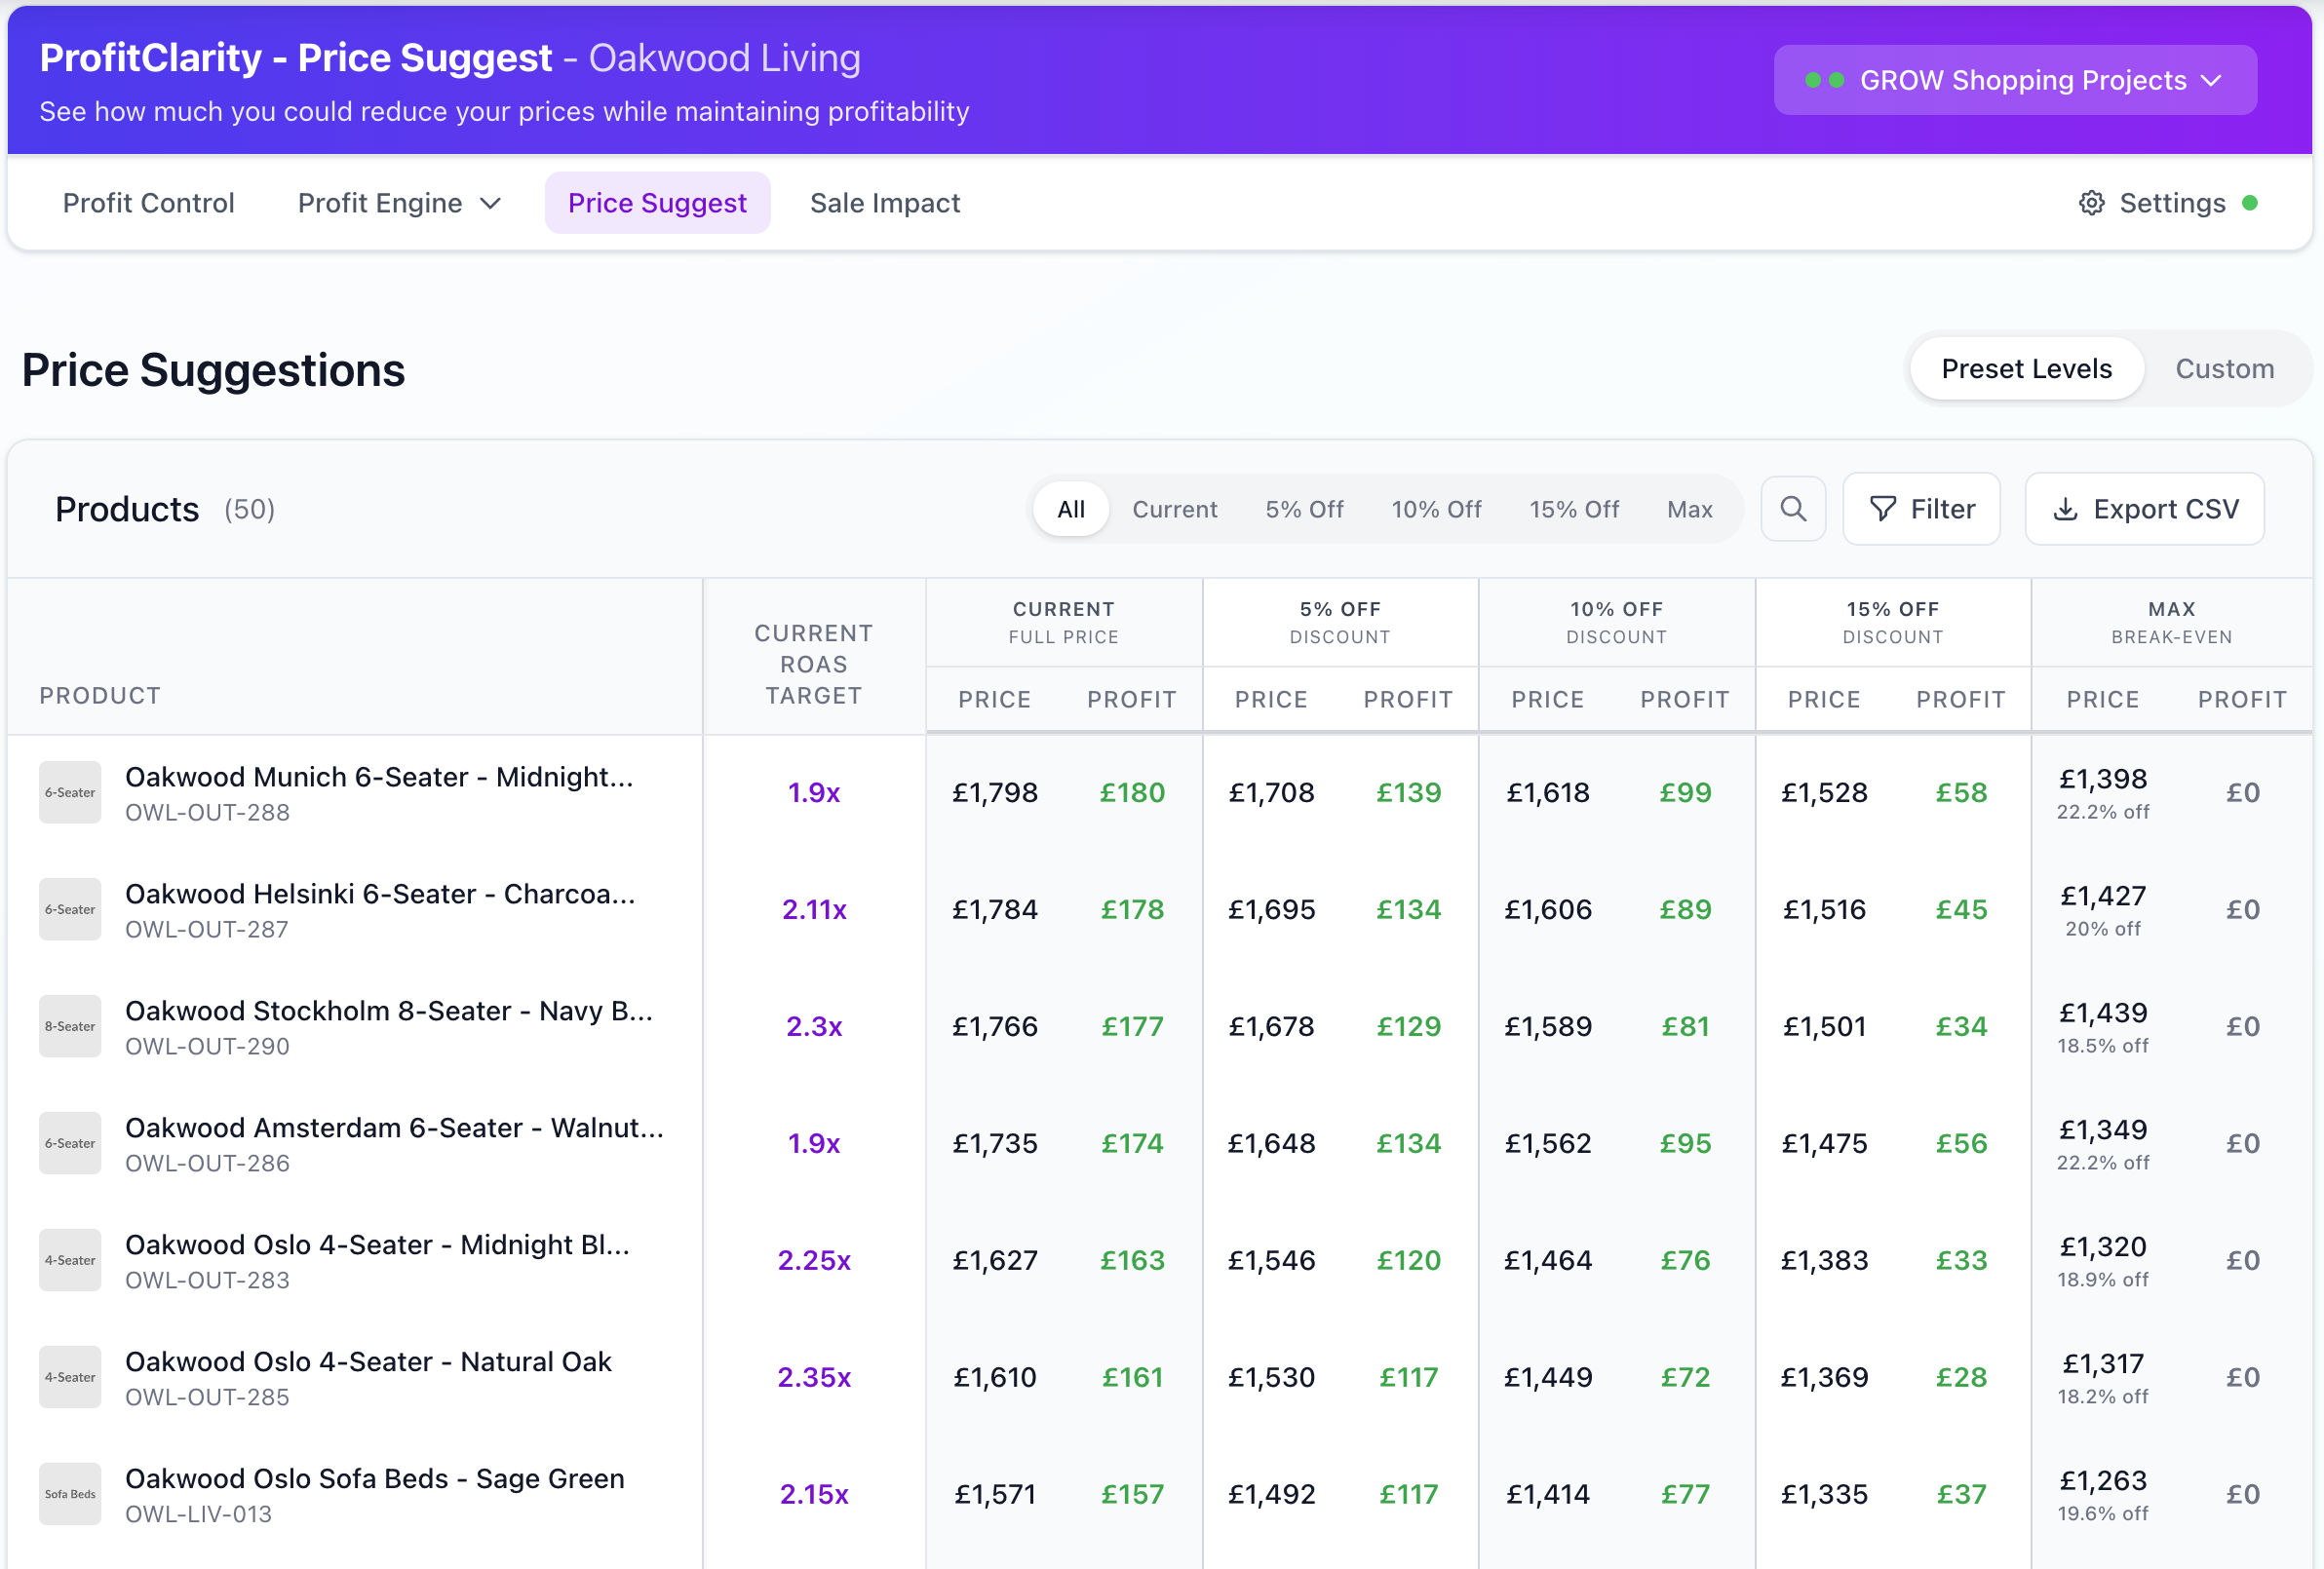Switch to Custom pricing mode

2225,368
